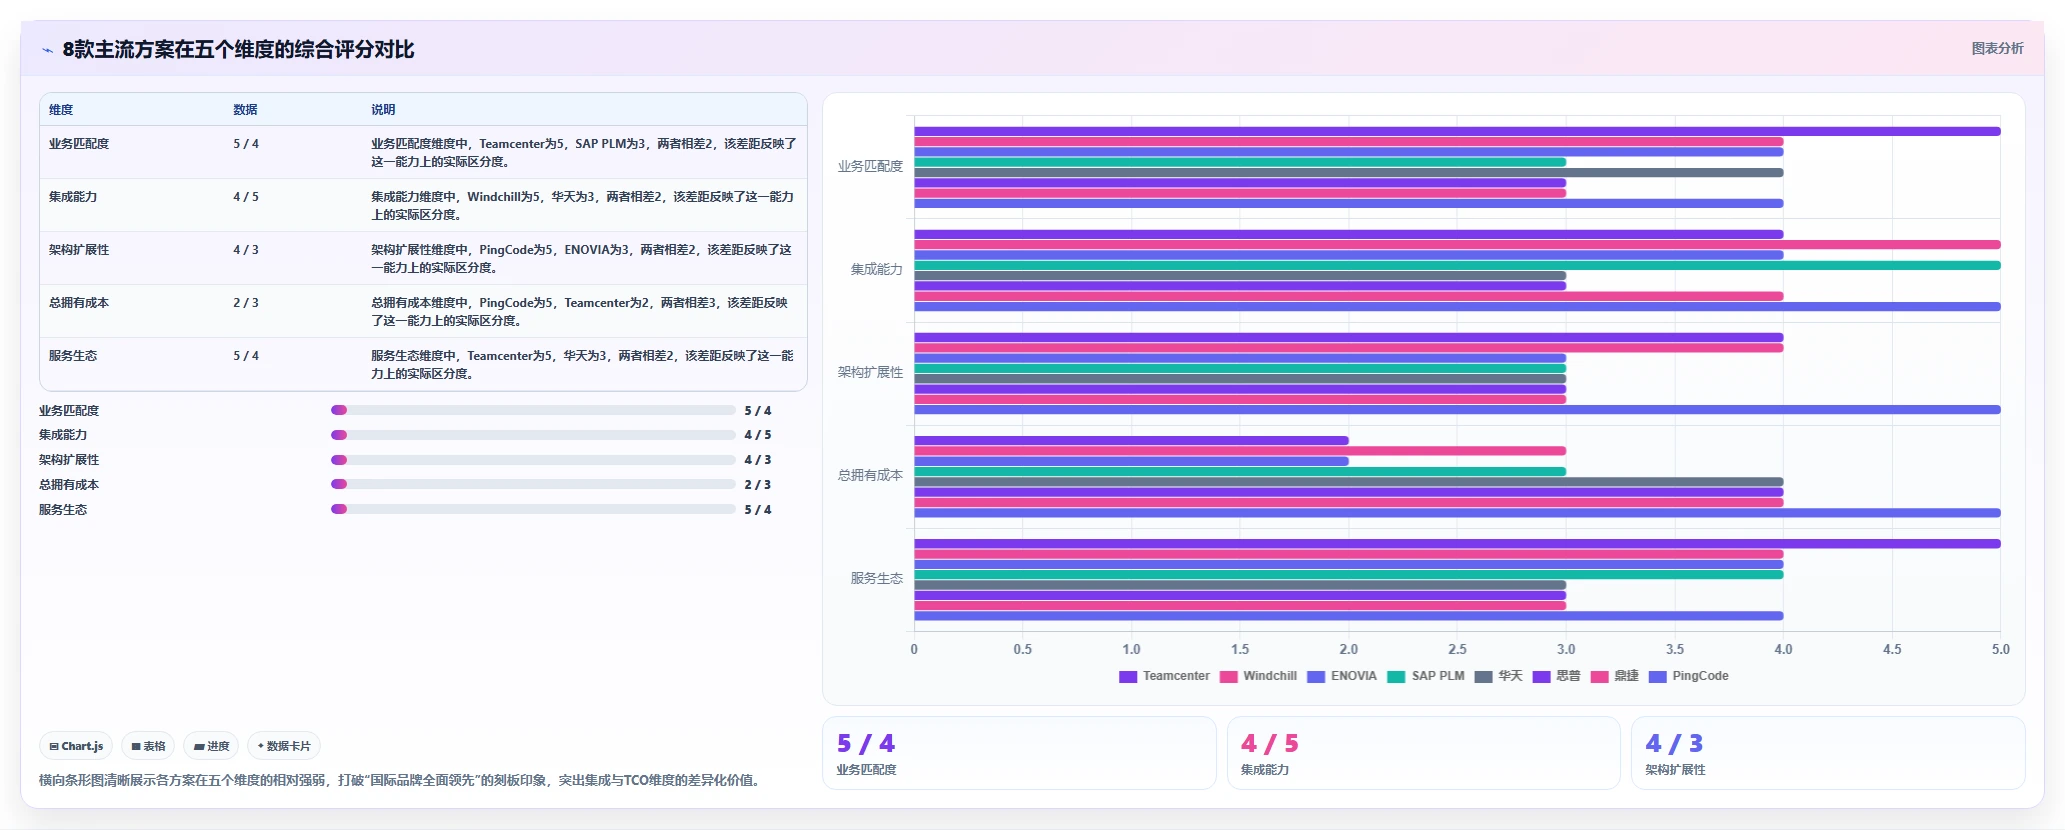This screenshot has width=2065, height=830.
Task: Click the 维度 table column header
Action: click(x=61, y=110)
